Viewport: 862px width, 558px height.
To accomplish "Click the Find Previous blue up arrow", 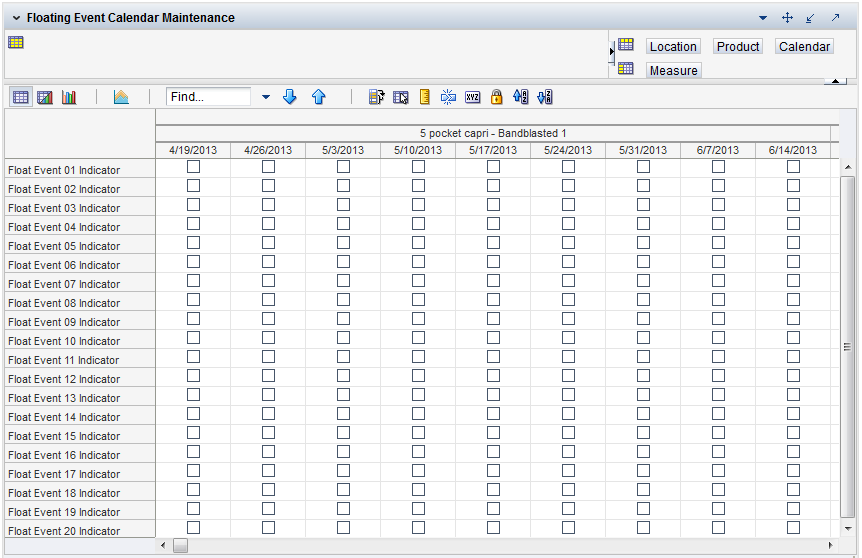I will [x=319, y=97].
